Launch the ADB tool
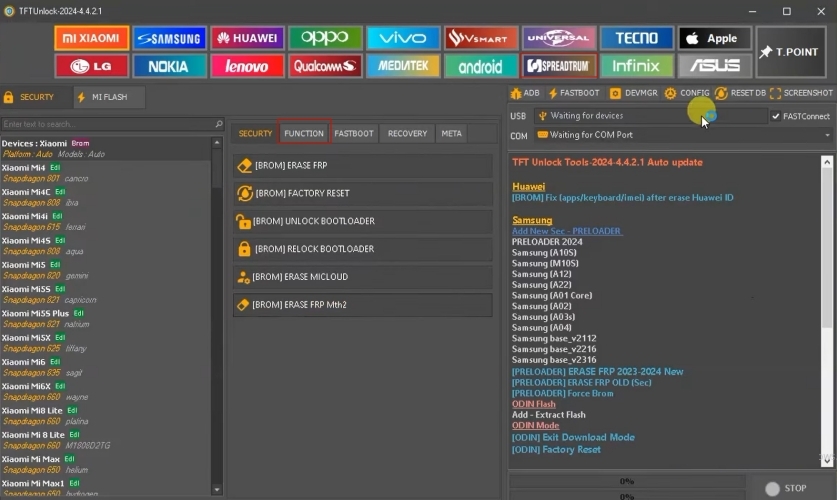This screenshot has height=500, width=837. point(525,93)
